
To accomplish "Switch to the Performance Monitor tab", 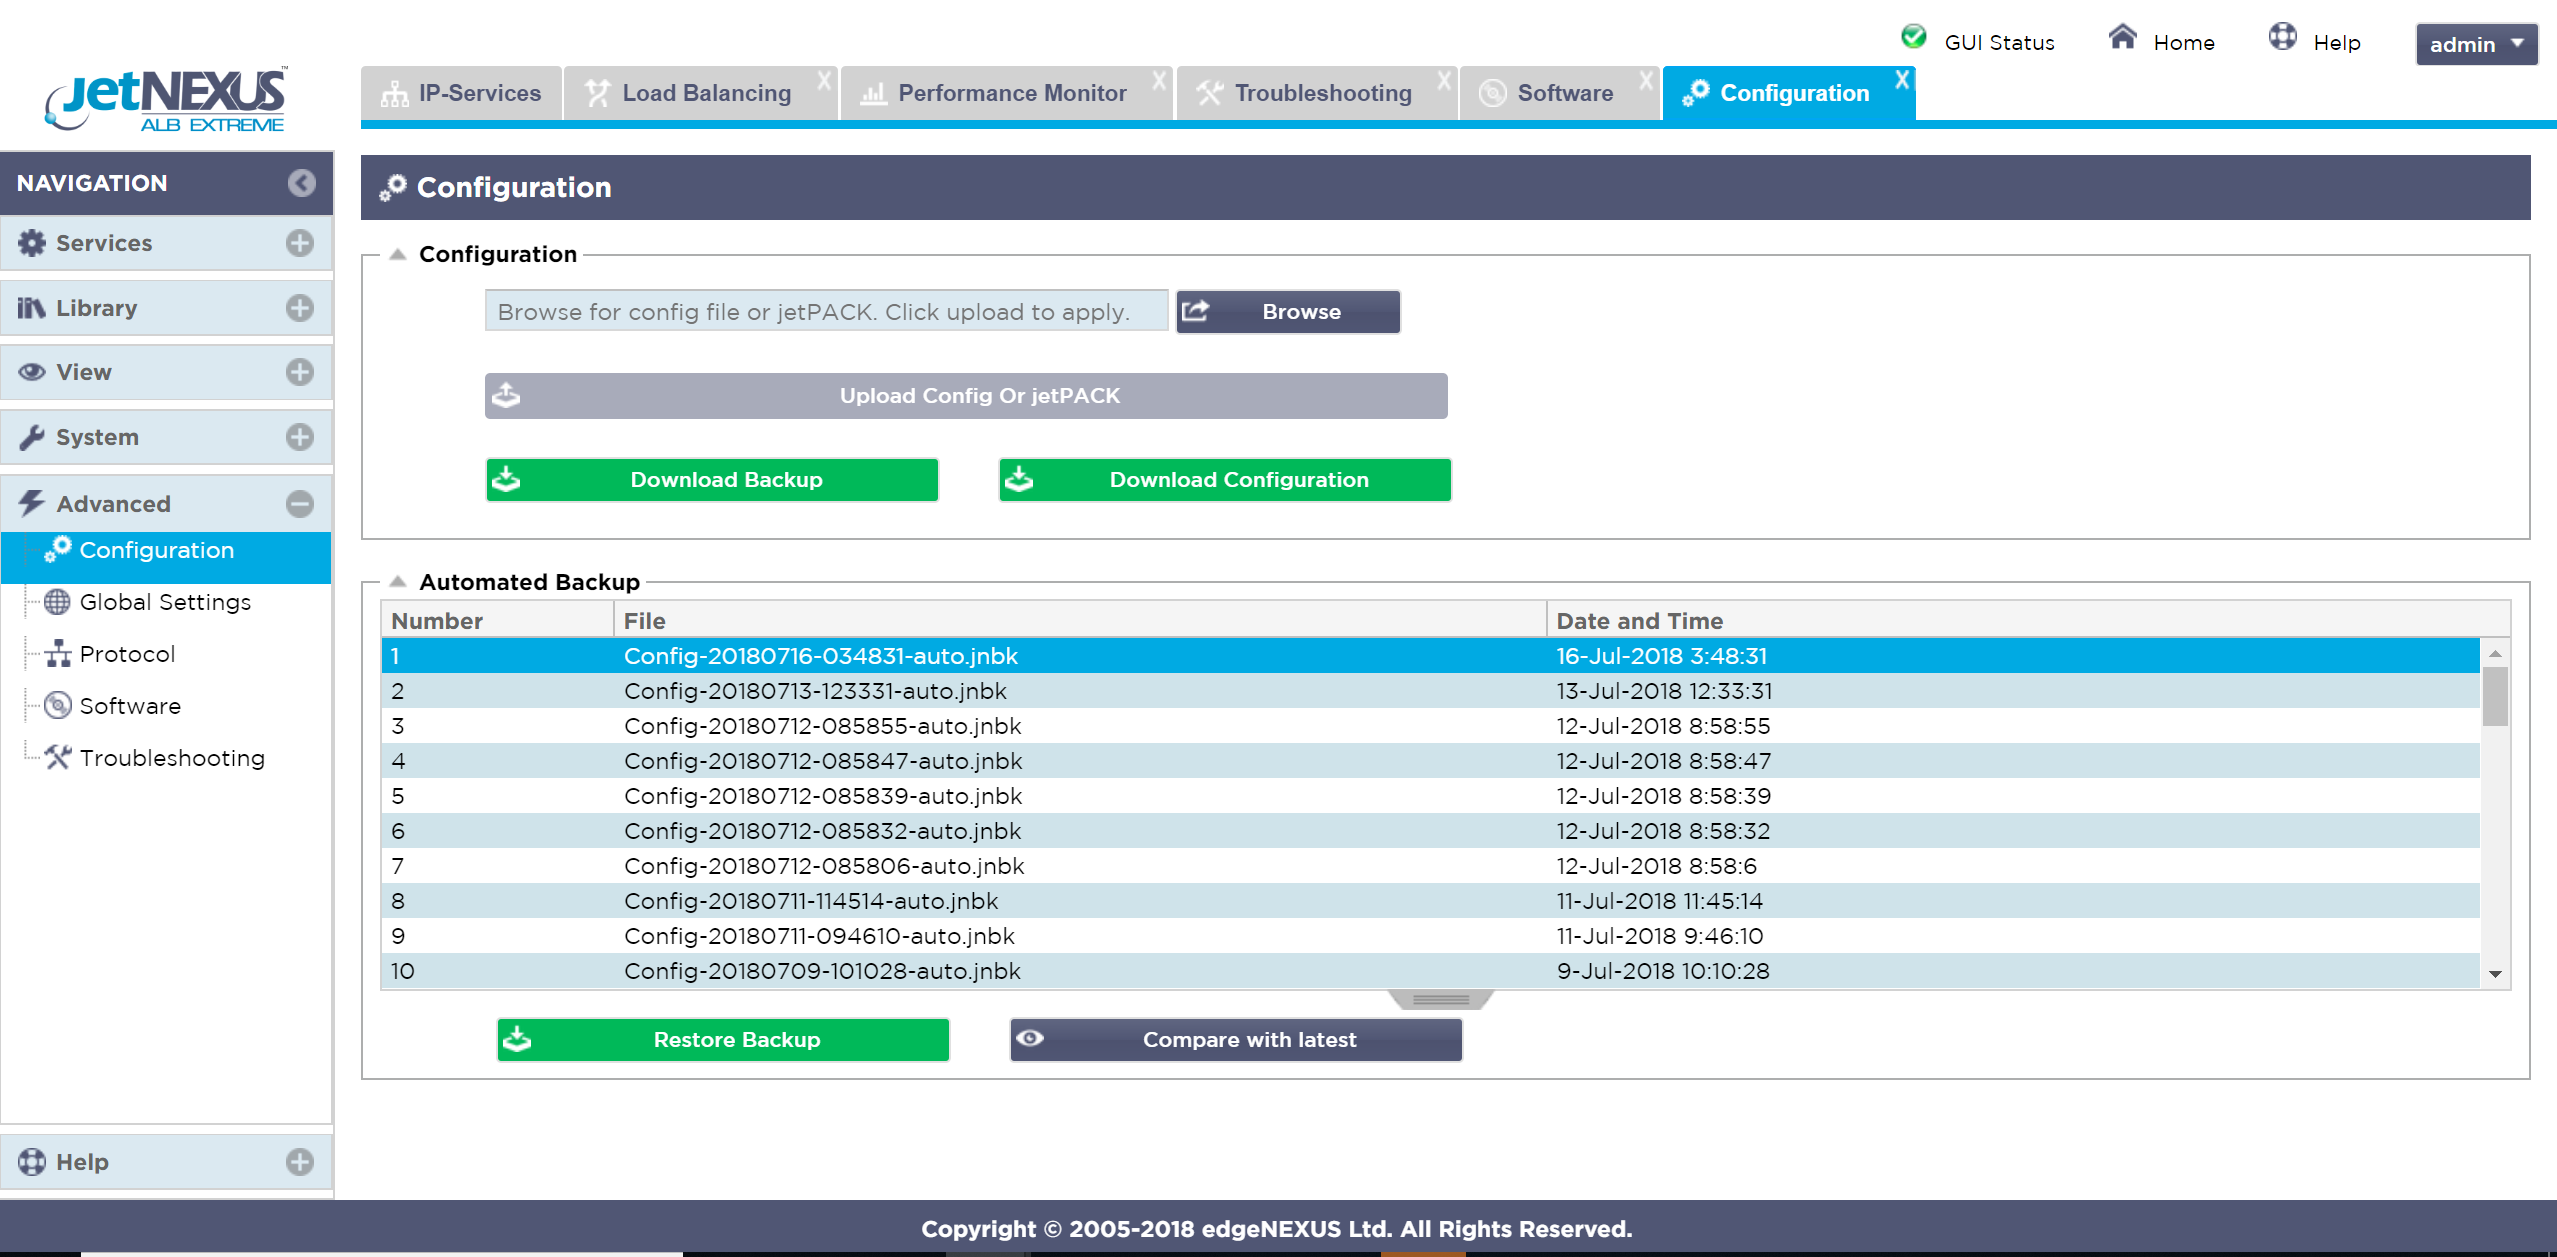I will [1011, 94].
